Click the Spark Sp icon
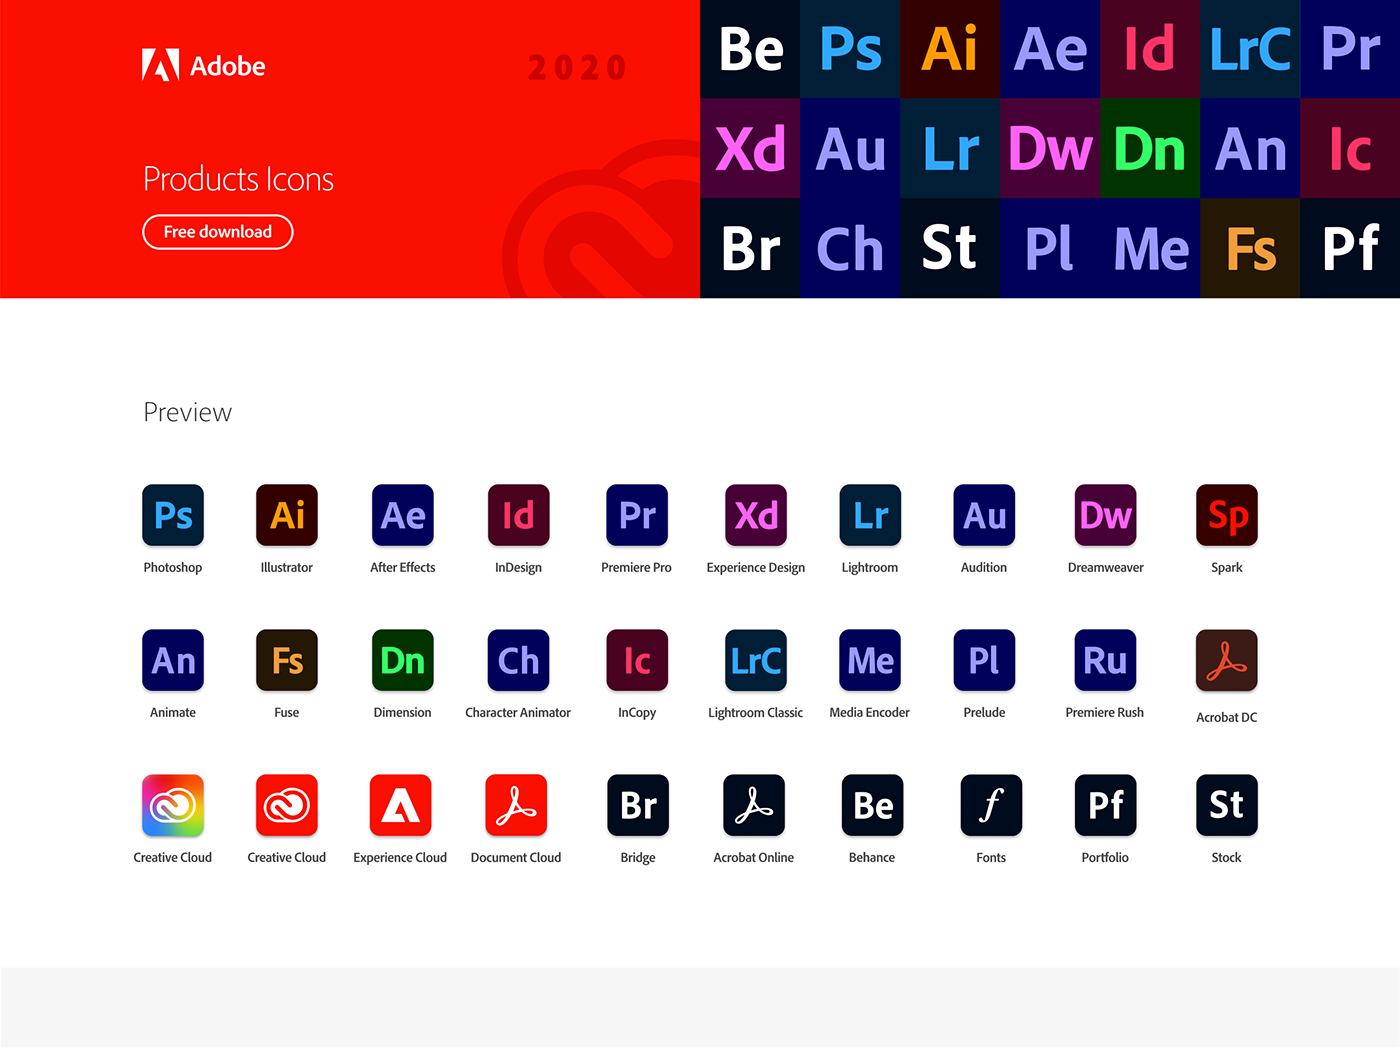The width and height of the screenshot is (1400, 1048). pyautogui.click(x=1227, y=515)
